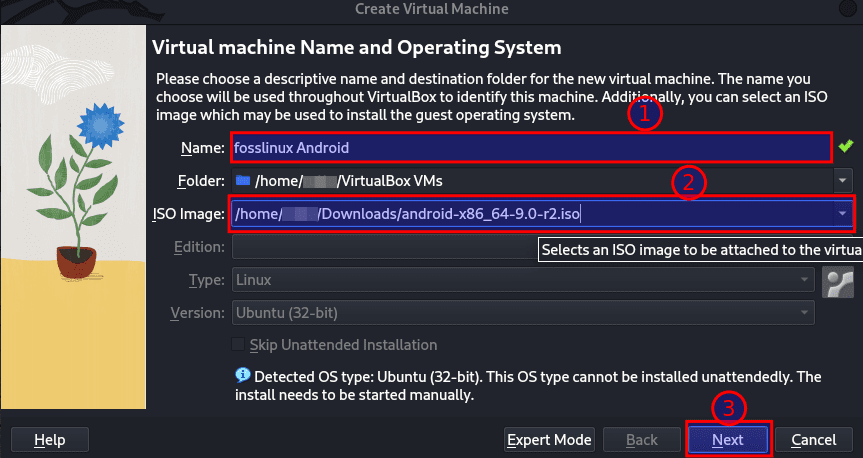Screen dimensions: 863x458
Task: Click the 'Name:' label
Action: click(x=203, y=148)
